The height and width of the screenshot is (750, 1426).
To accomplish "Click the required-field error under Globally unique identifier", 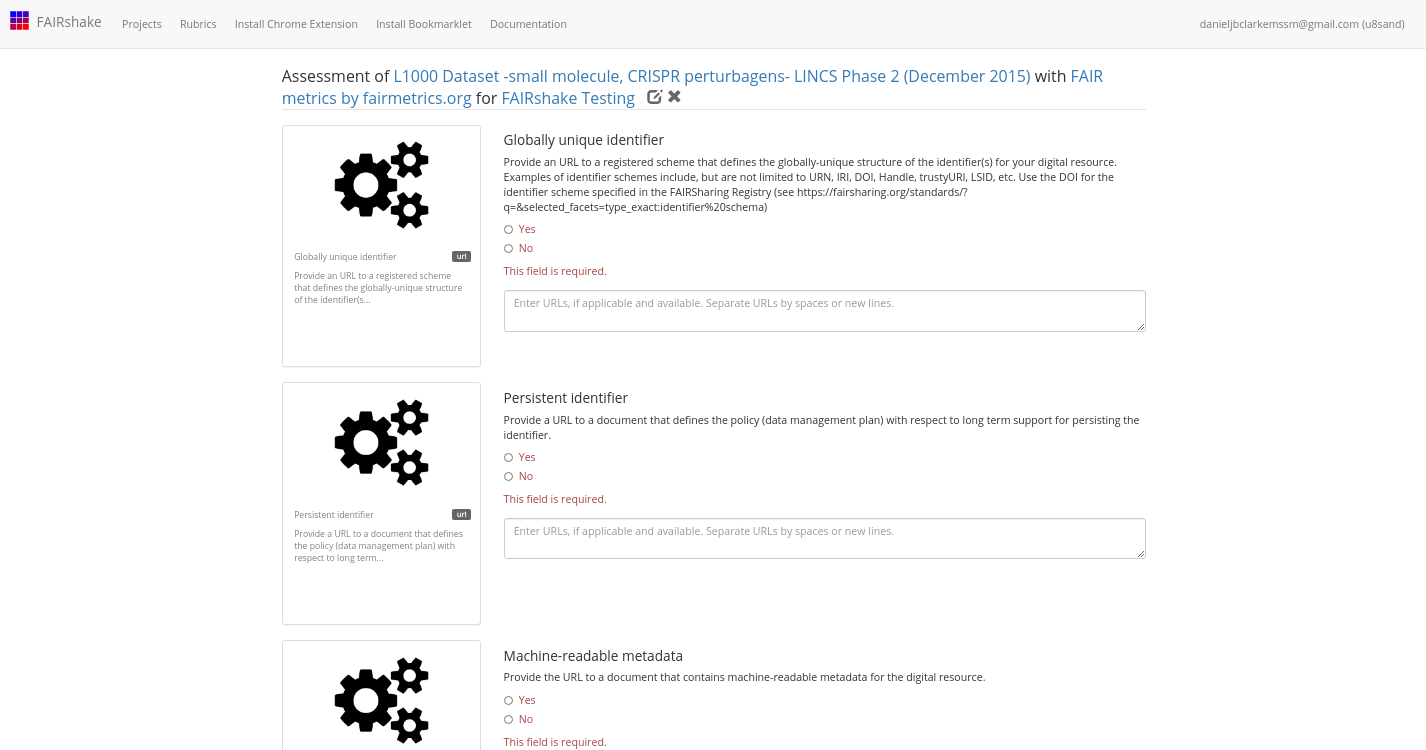I will [555, 271].
